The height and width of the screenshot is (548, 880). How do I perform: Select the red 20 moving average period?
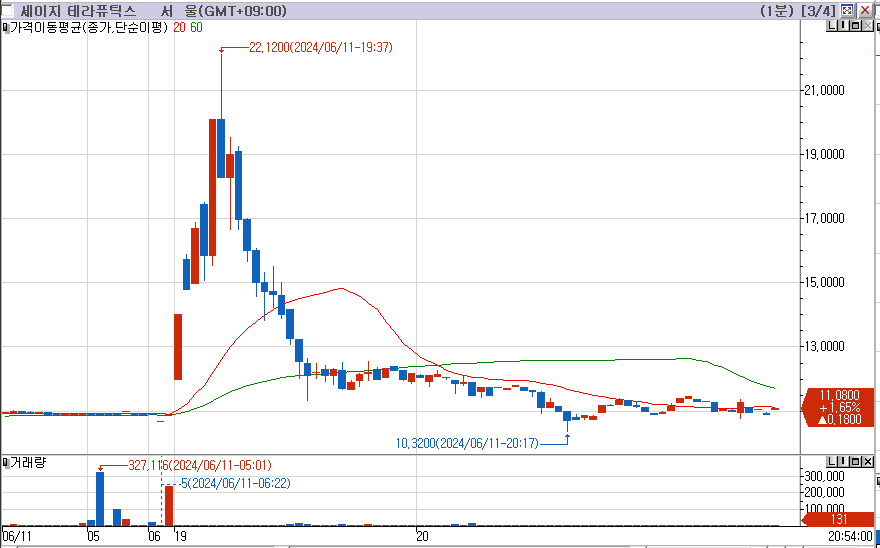(179, 27)
